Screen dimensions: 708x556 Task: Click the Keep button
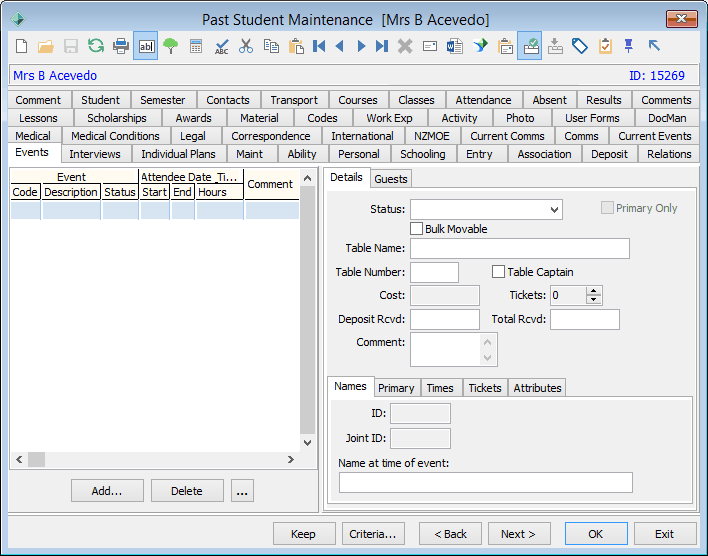pyautogui.click(x=303, y=534)
